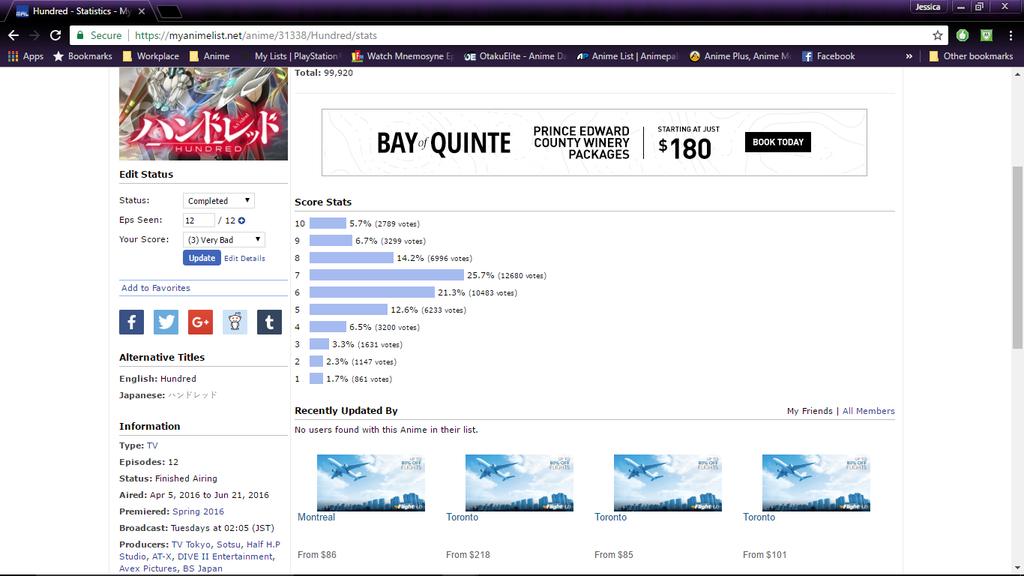Close the Hundred - Statistics tab
Viewport: 1024px width, 576px height.
(141, 11)
